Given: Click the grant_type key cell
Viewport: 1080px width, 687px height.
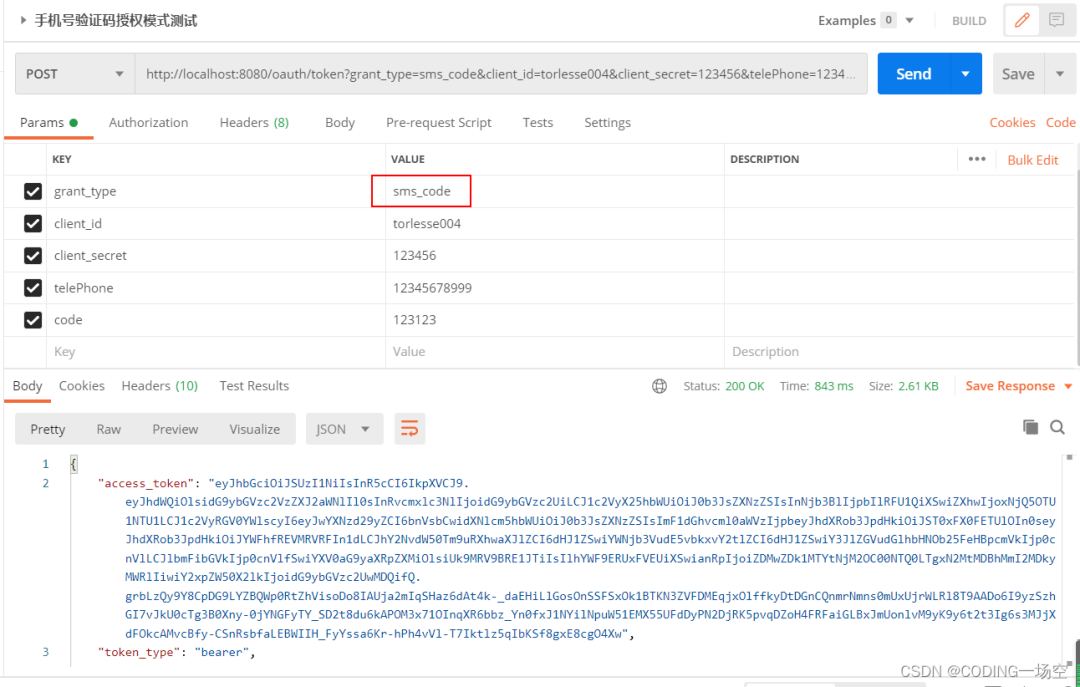Looking at the screenshot, I should [216, 191].
